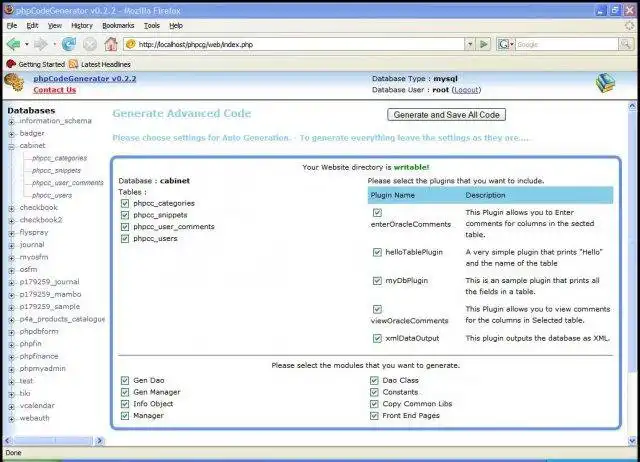The height and width of the screenshot is (462, 640).
Task: Click the browser Forward arrow icon
Action: click(40, 44)
